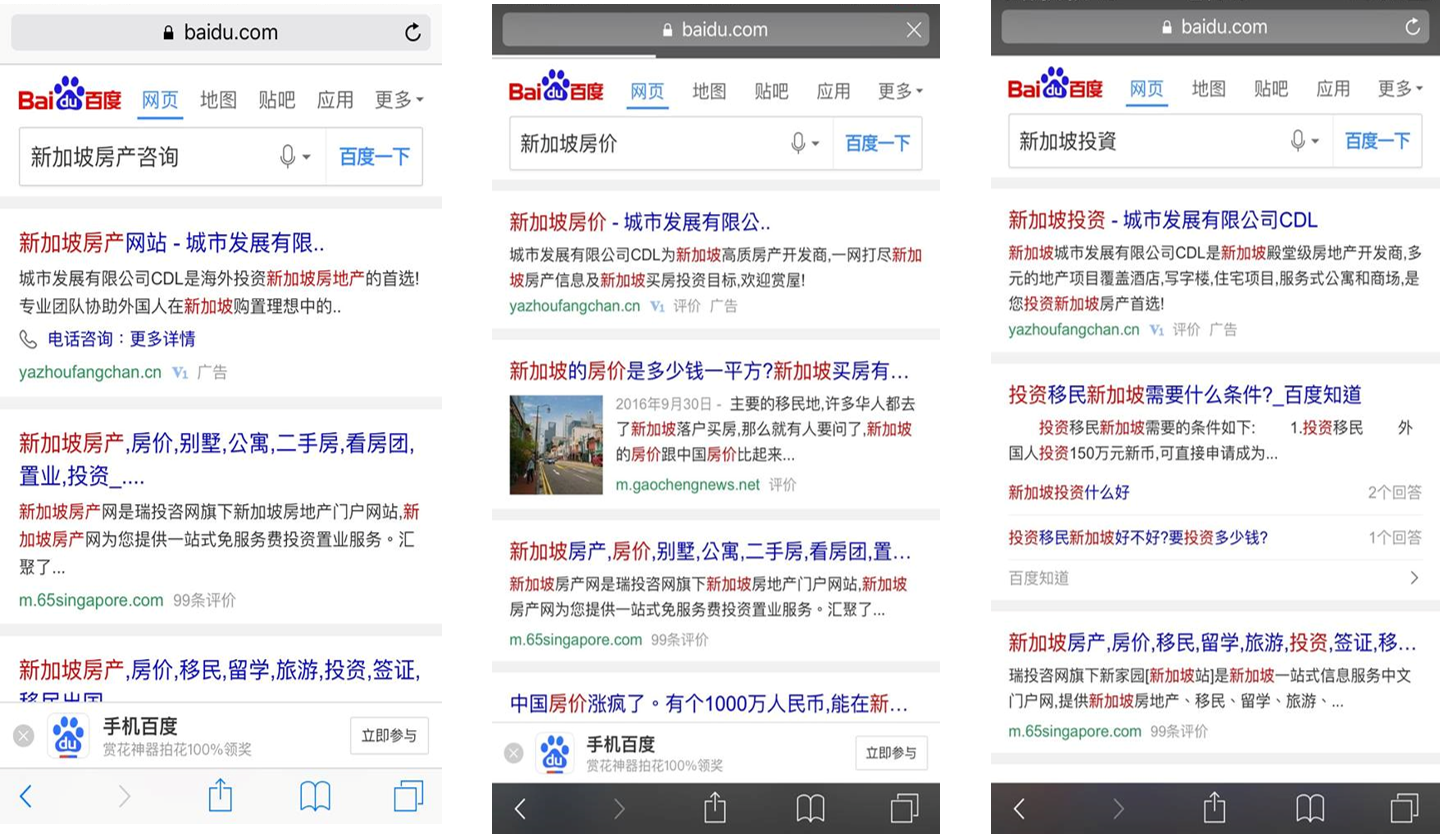Expand 更多 dropdown in left phone
1440x834 pixels.
pyautogui.click(x=399, y=100)
